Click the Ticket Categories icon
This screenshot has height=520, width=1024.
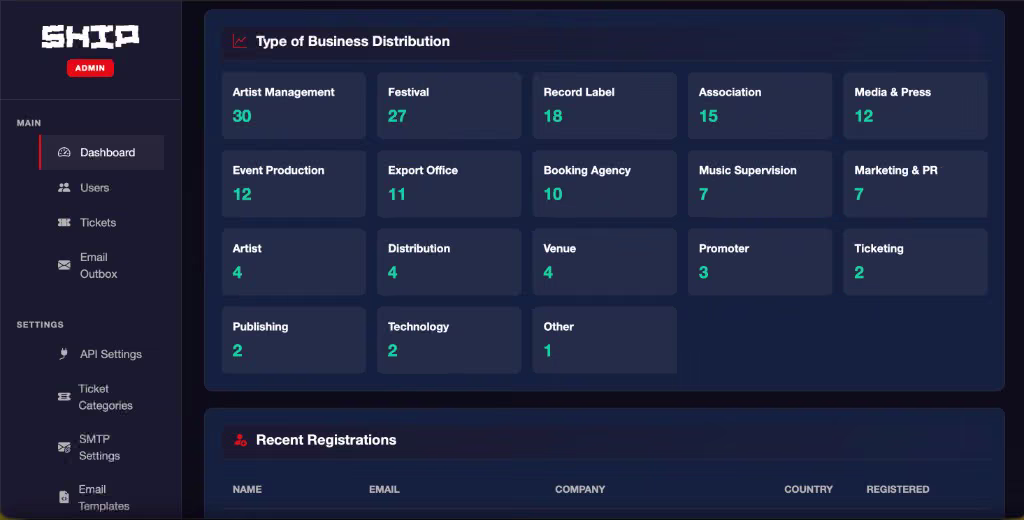(64, 397)
